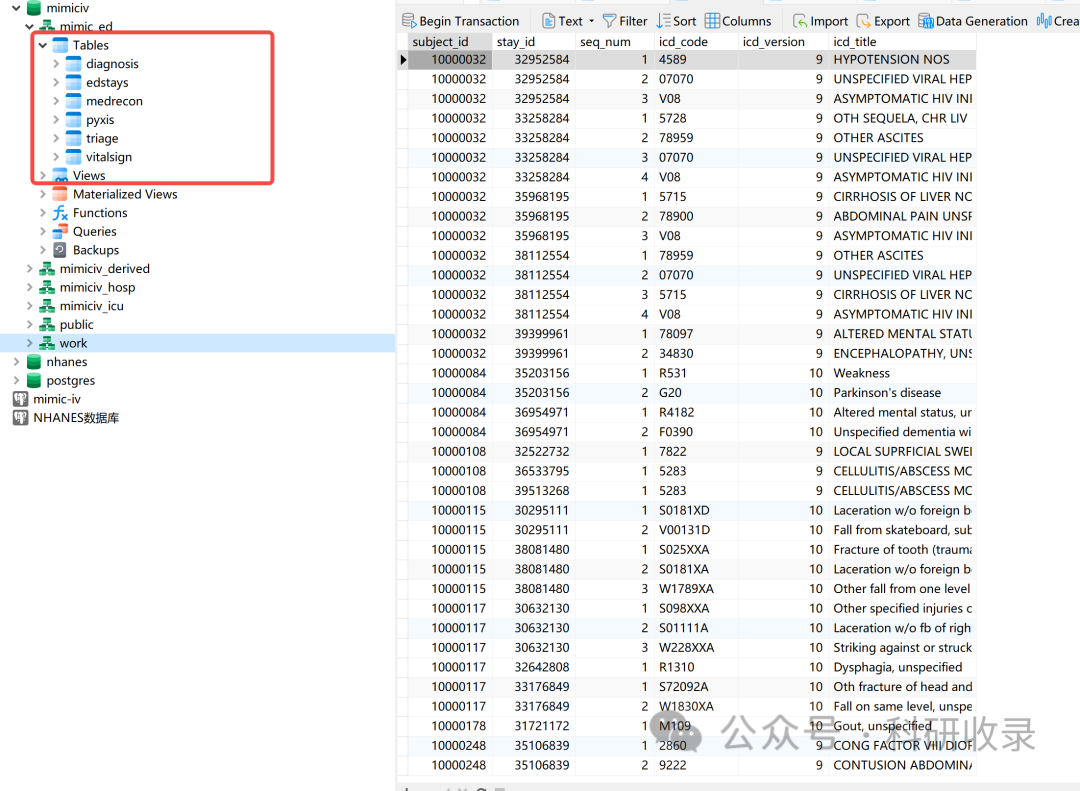Expand the Backups node

click(43, 249)
